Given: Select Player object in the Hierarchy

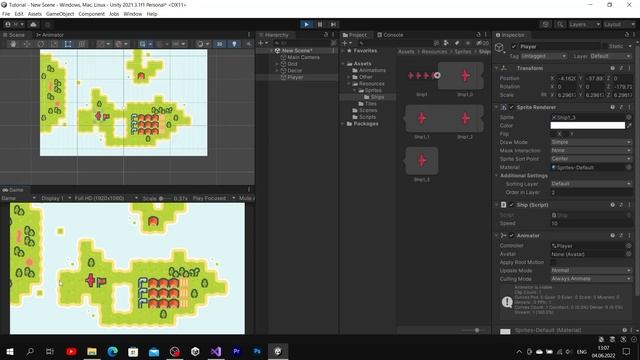Looking at the screenshot, I should [x=295, y=77].
